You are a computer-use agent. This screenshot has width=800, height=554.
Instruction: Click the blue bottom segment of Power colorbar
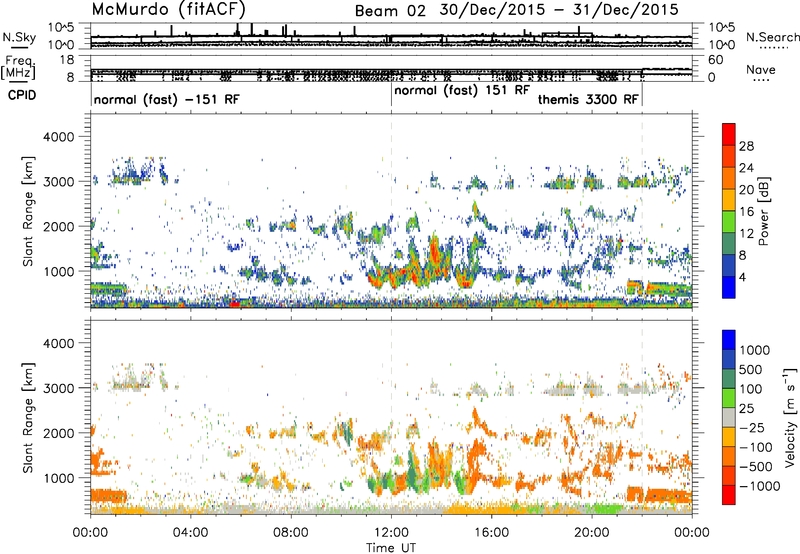tap(729, 287)
